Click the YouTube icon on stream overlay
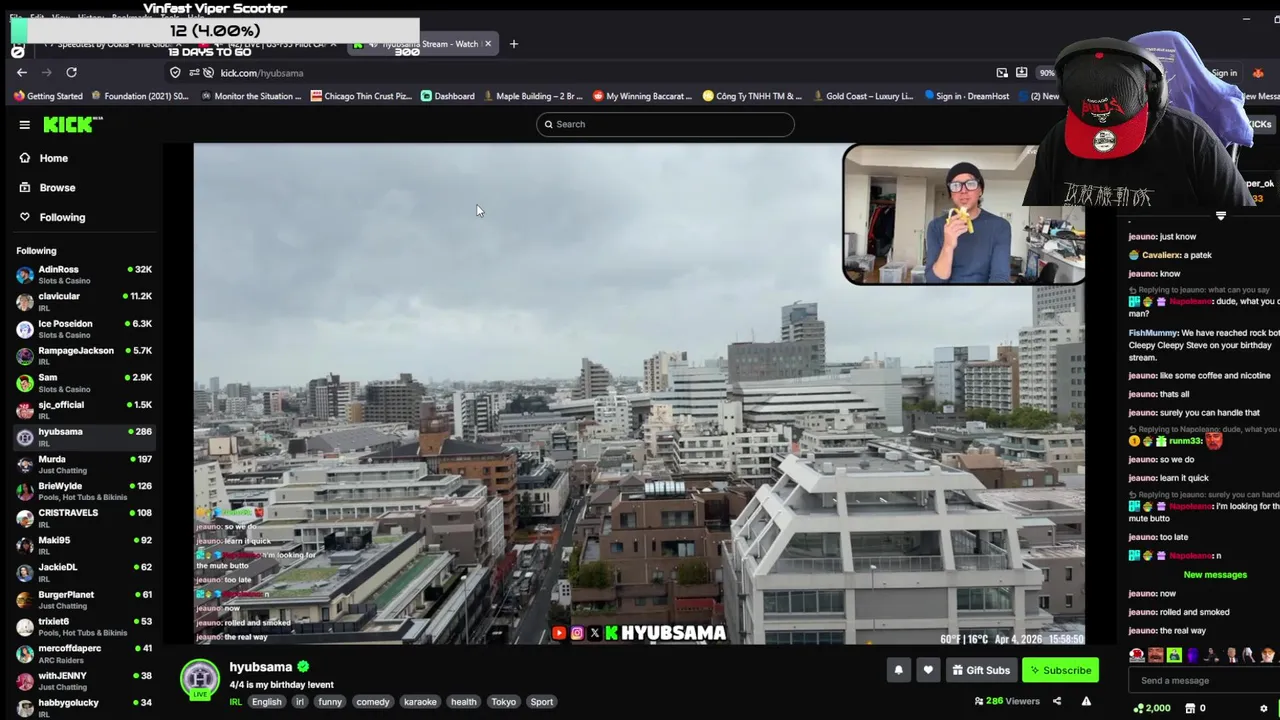Screen dimensions: 1280x720 click(559, 633)
